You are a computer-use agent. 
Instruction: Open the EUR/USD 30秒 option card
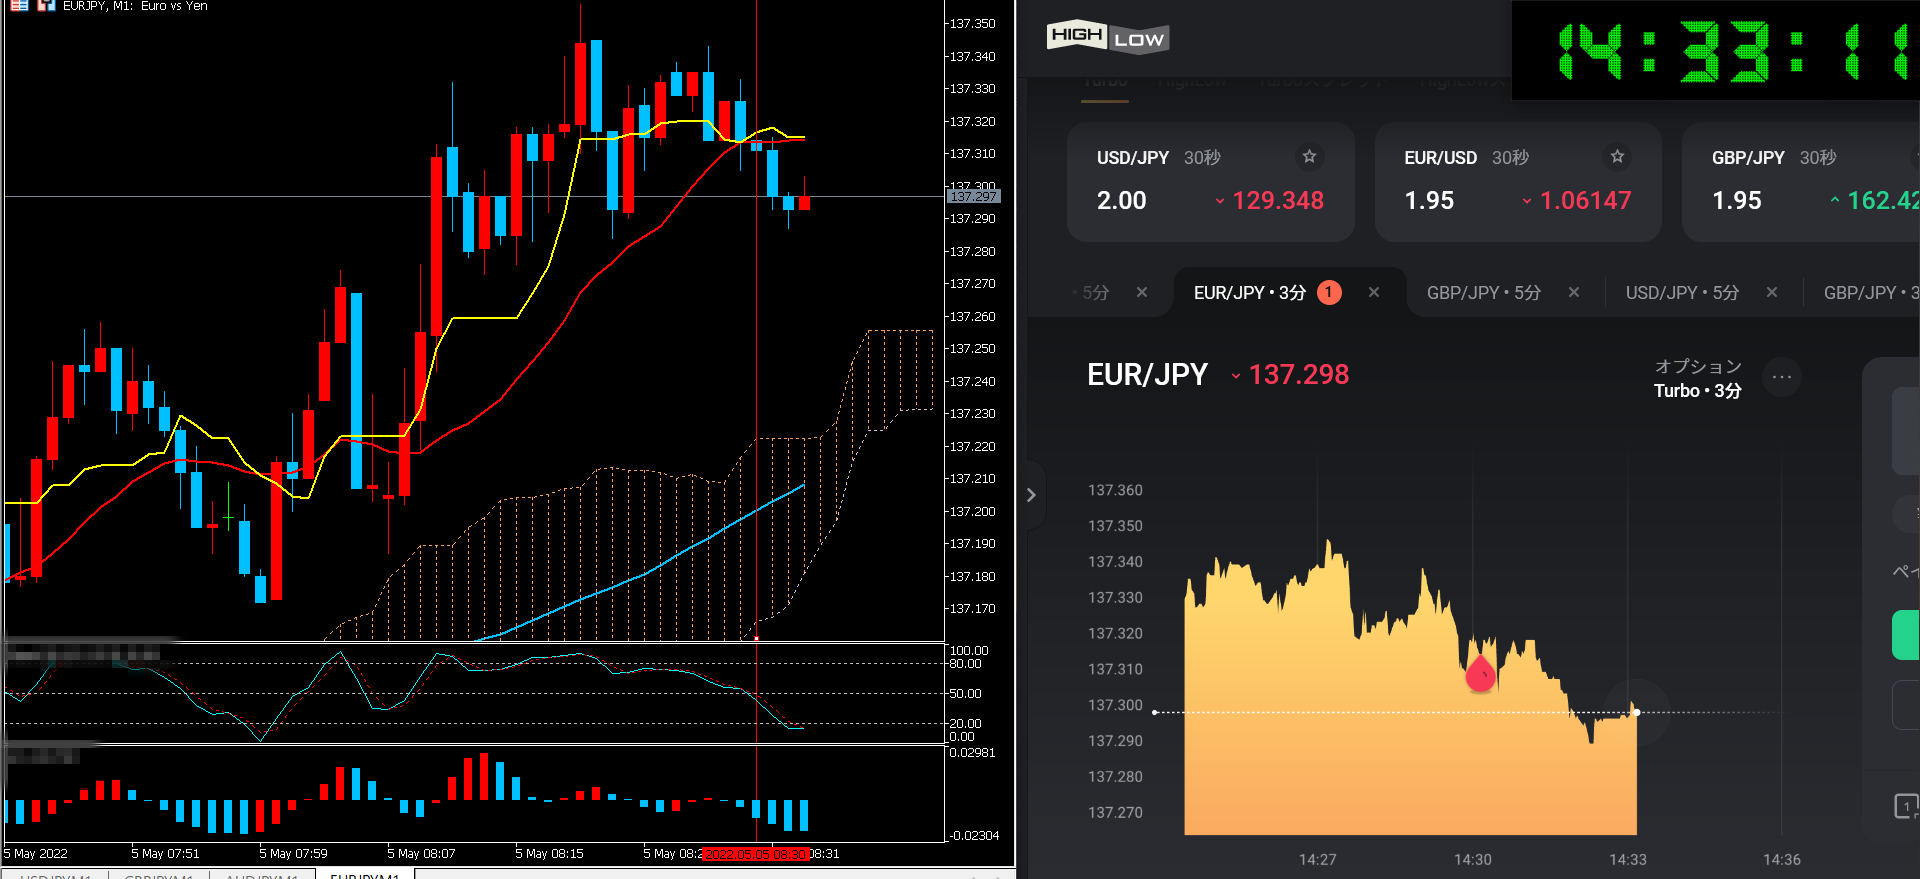click(x=1518, y=182)
